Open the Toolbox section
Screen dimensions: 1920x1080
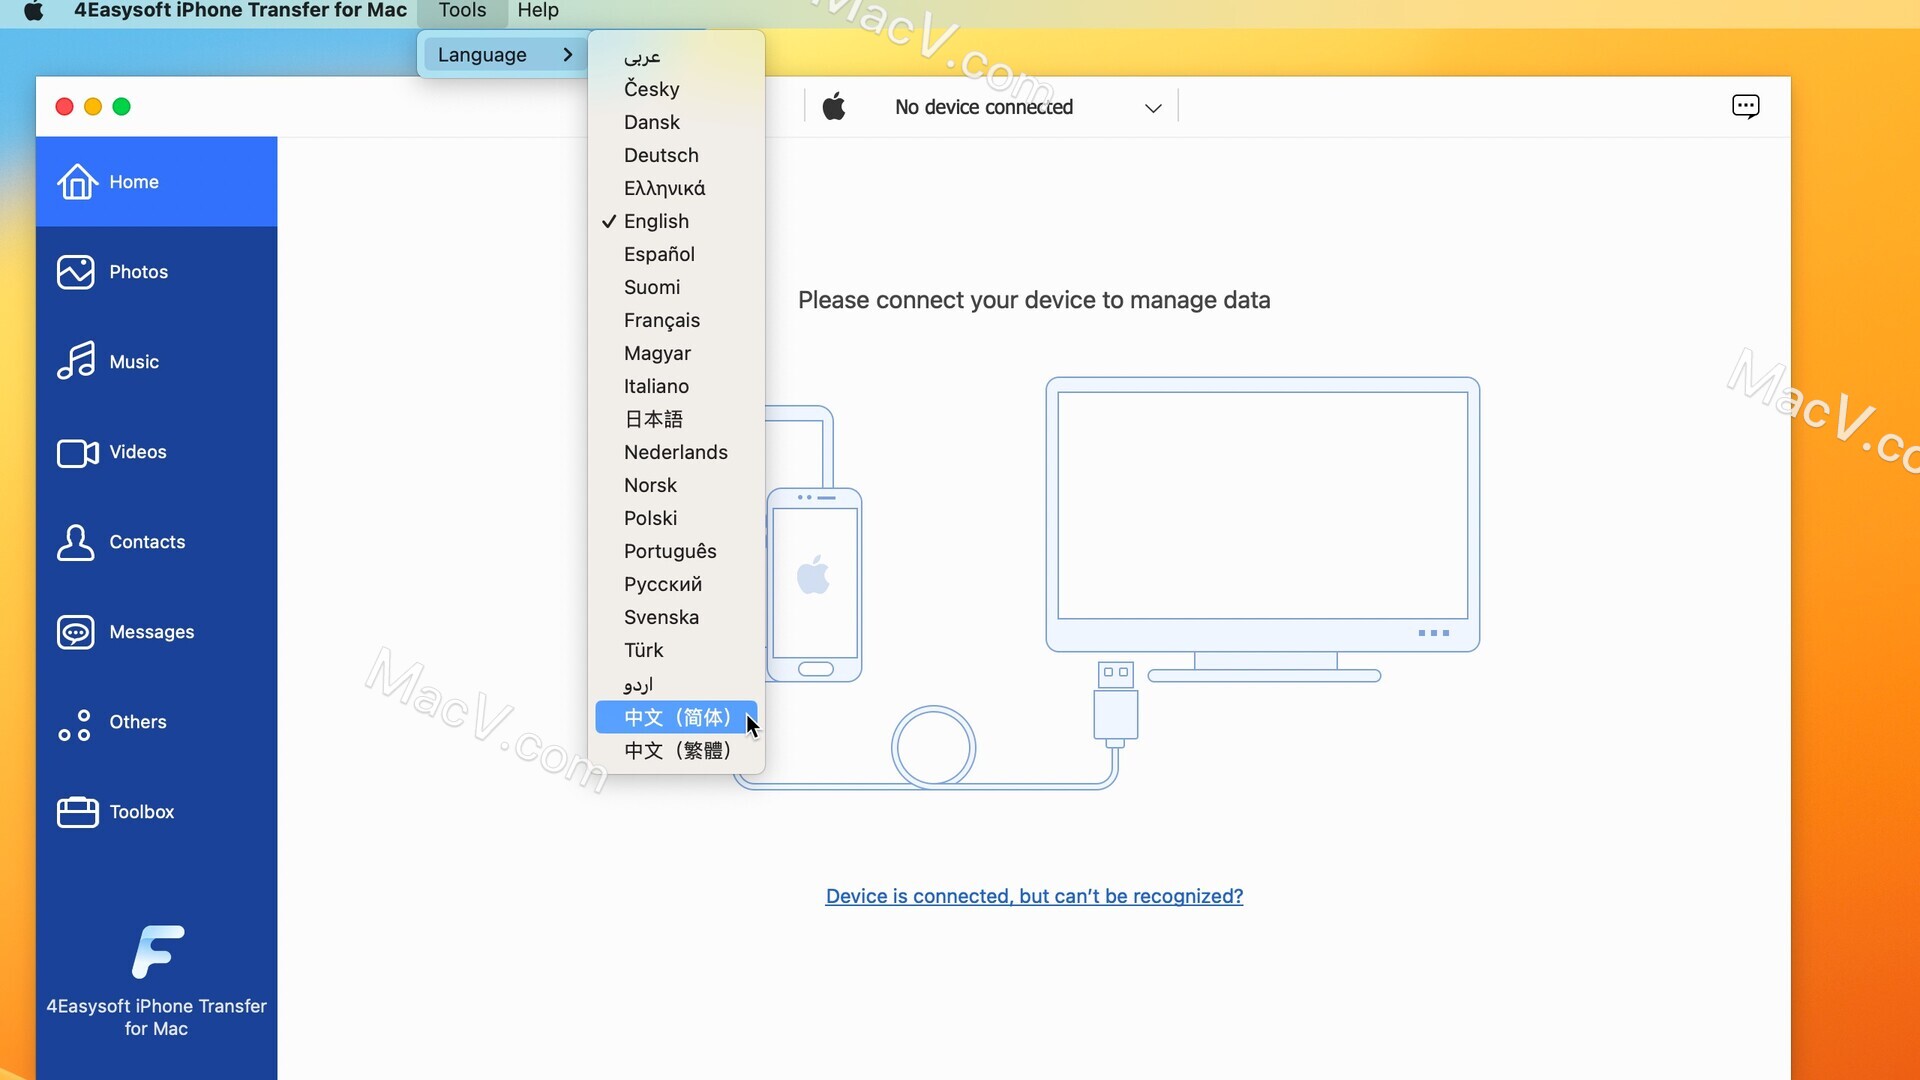click(x=157, y=812)
